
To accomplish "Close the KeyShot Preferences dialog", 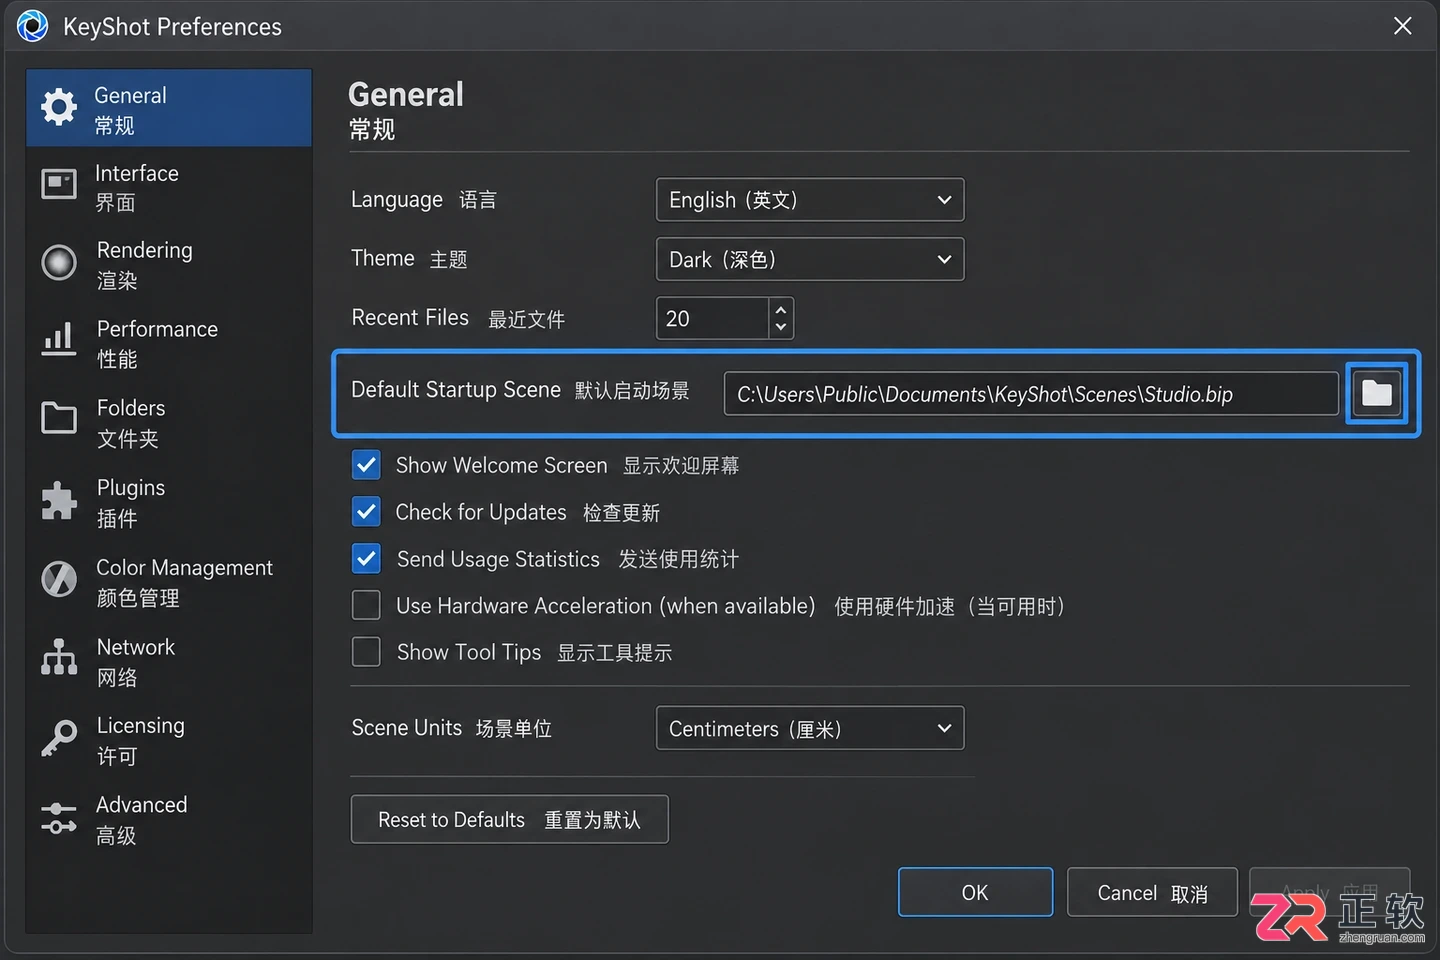I will (x=1403, y=26).
